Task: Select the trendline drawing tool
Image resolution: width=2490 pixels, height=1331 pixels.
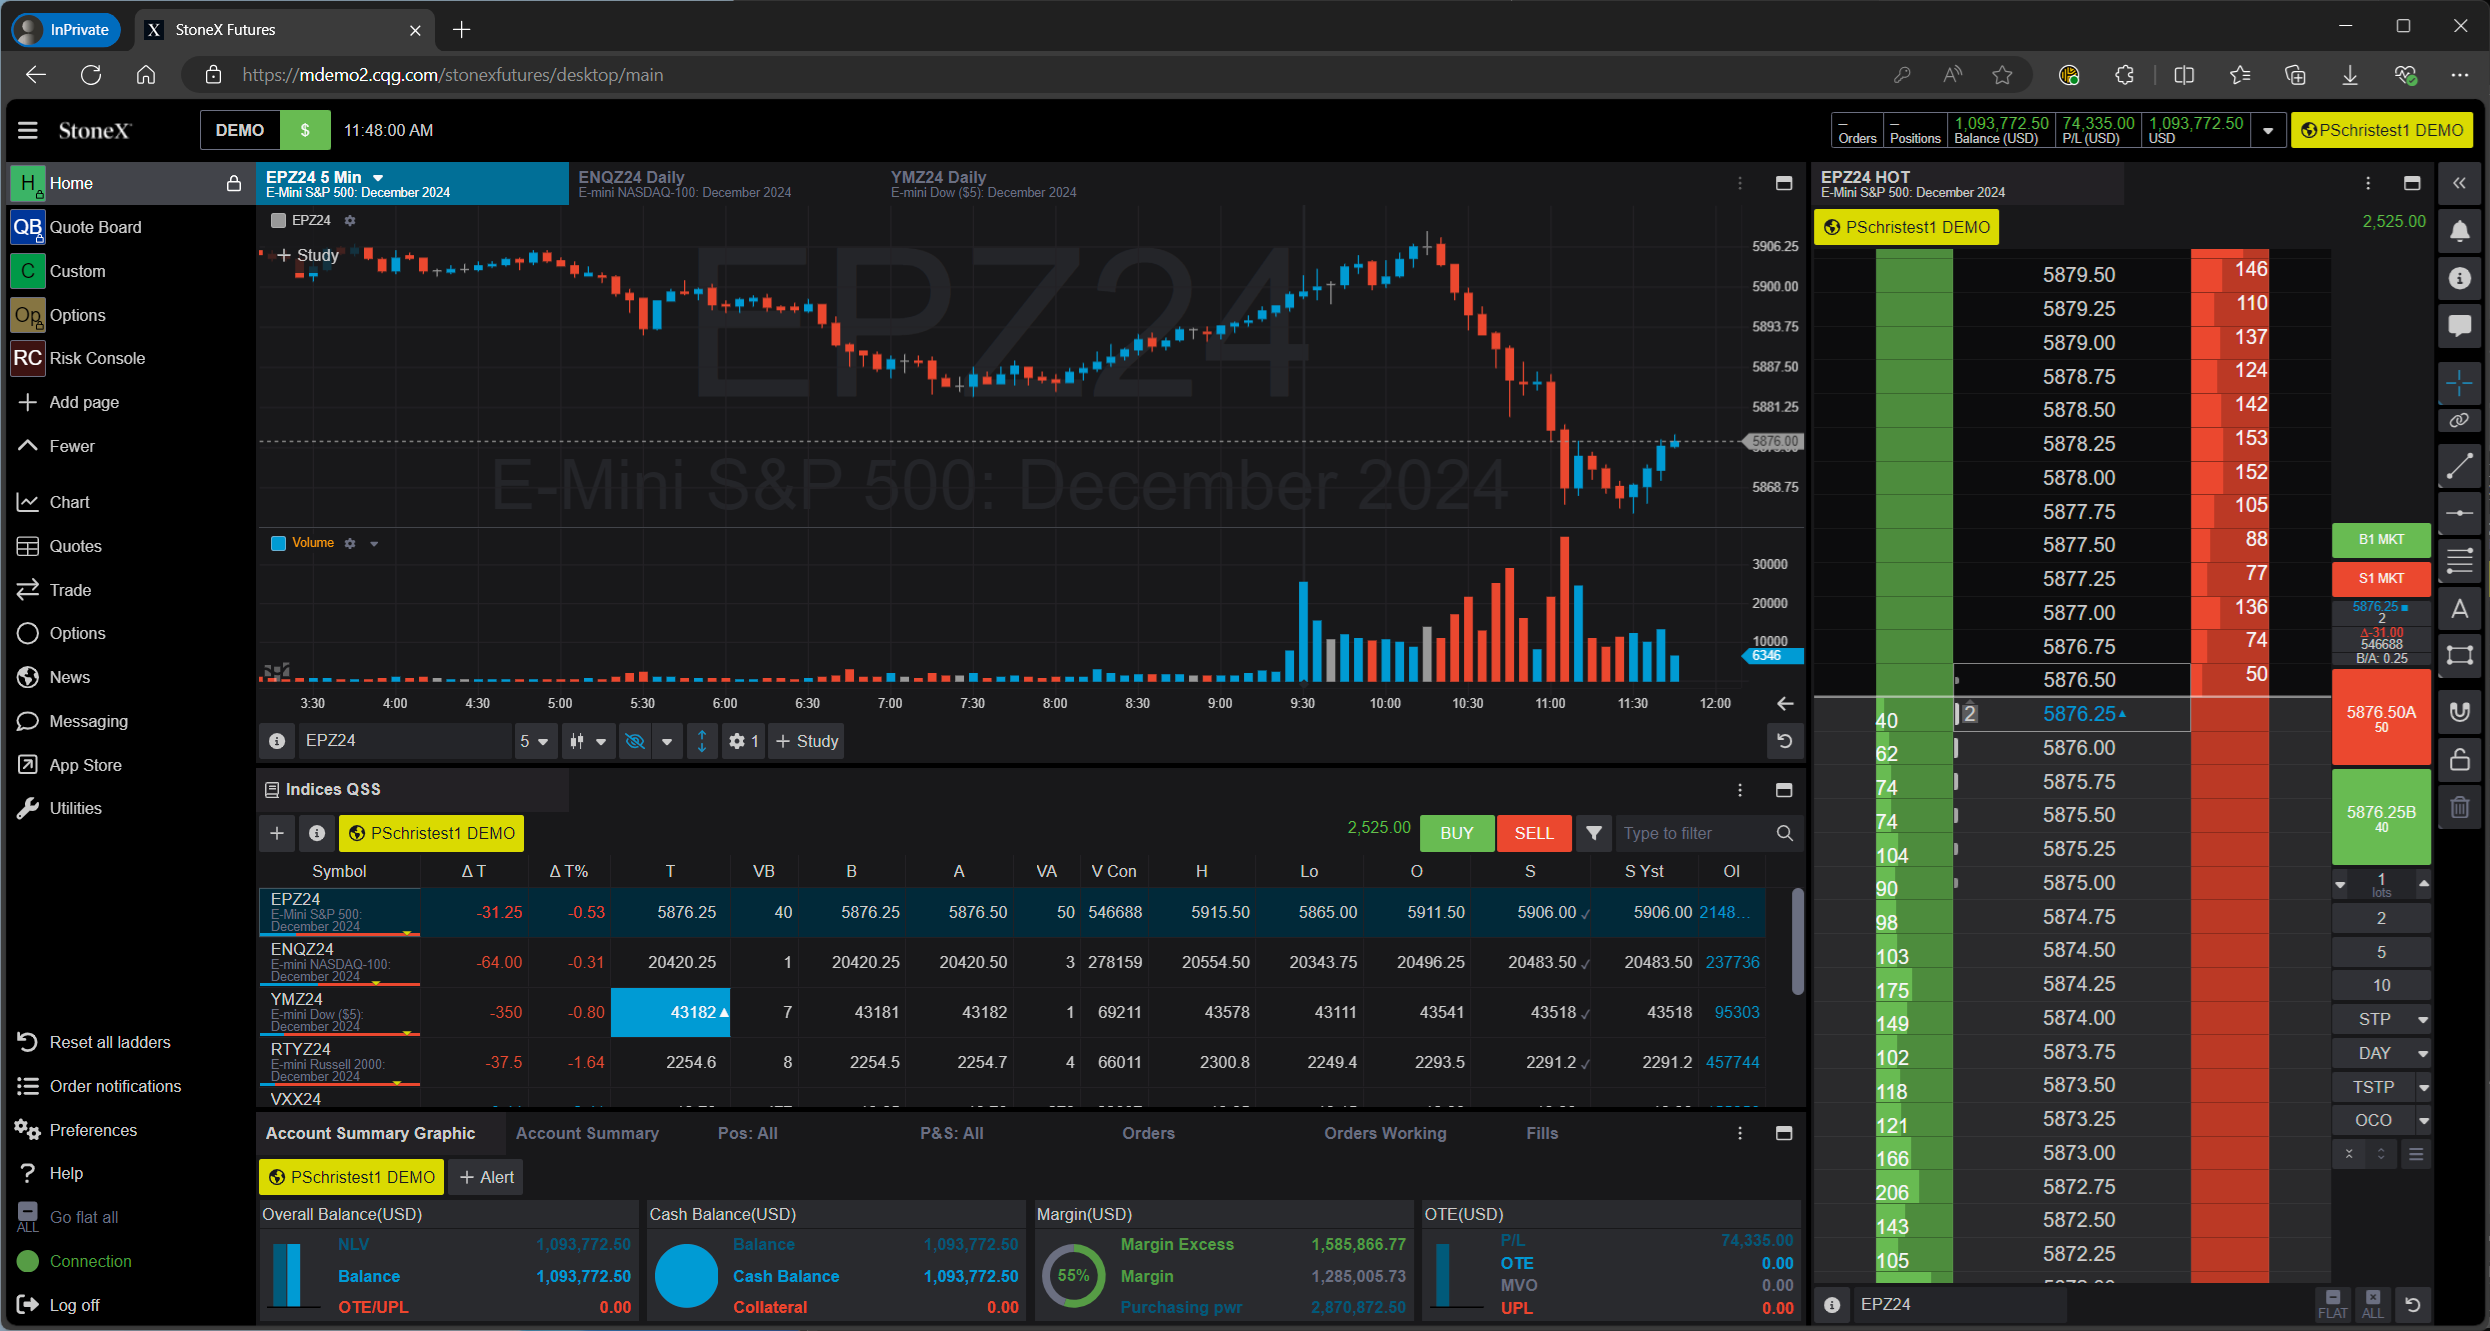Action: tap(2461, 466)
